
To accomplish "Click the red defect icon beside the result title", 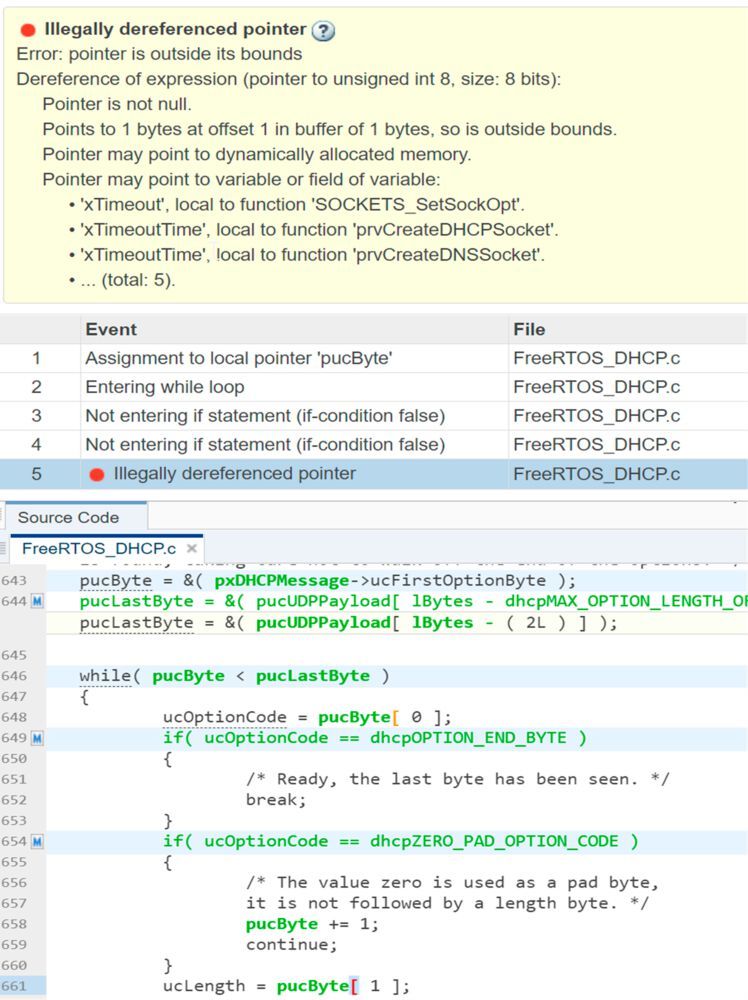I will 28,30.
